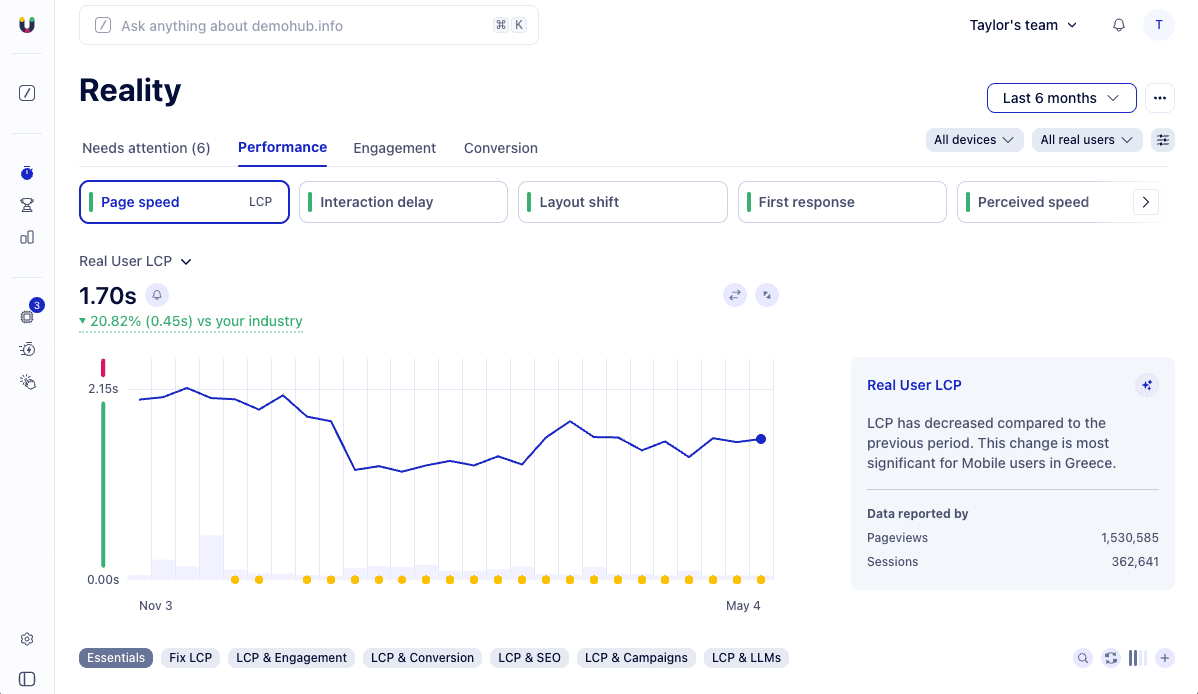The height and width of the screenshot is (694, 1198).
Task: Switch to the Needs attention (6) tab
Action: 146,148
